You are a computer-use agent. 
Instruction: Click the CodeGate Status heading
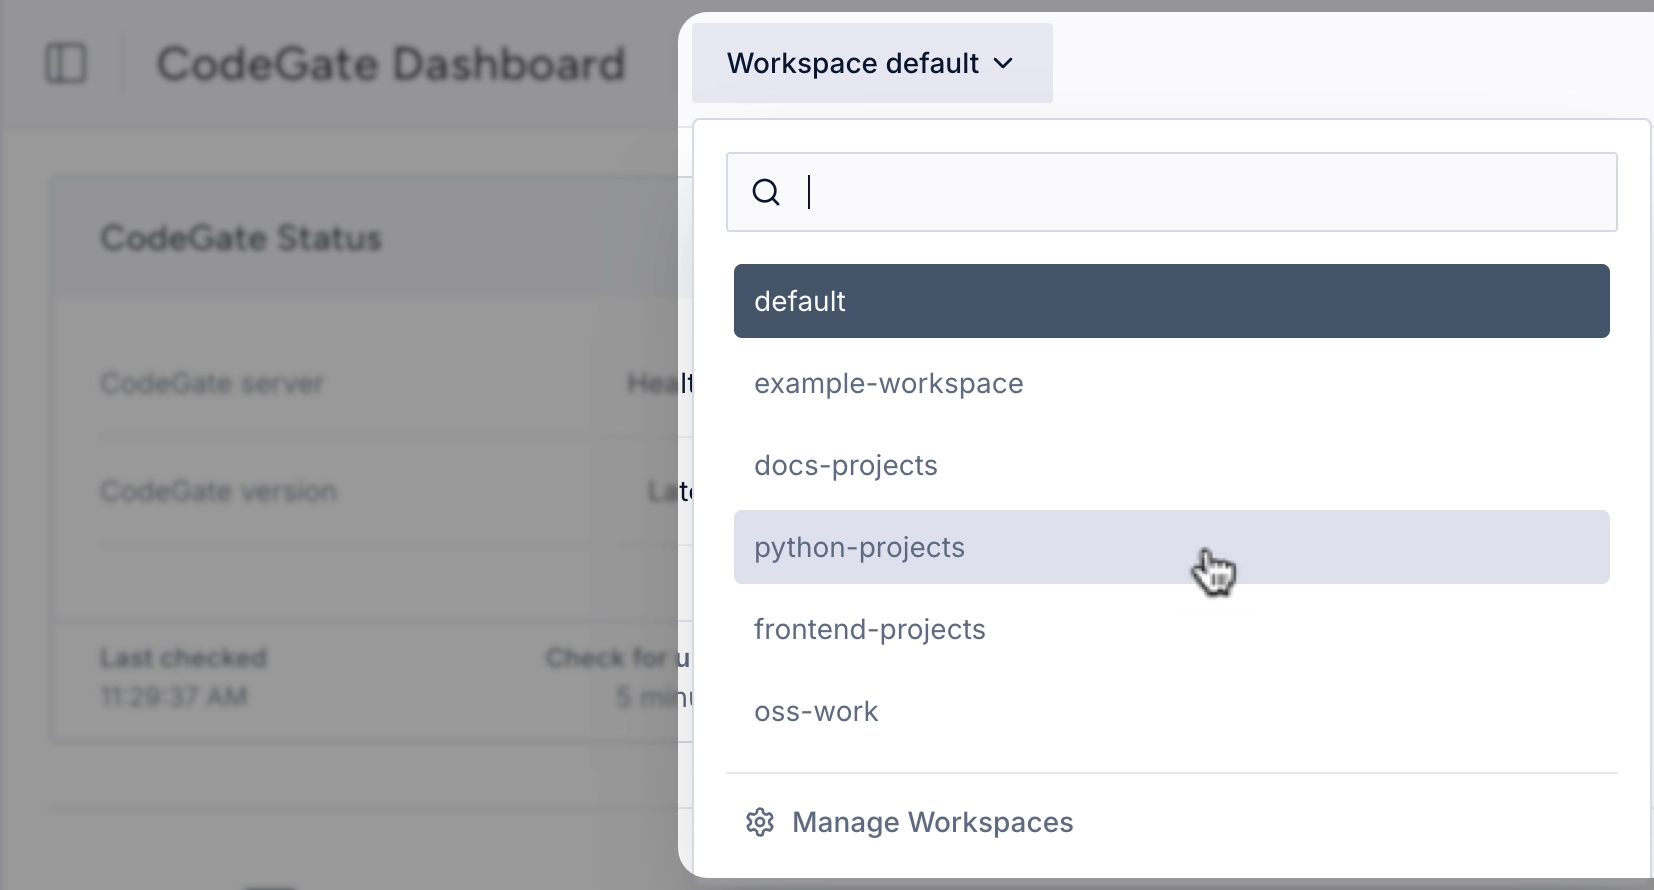pyautogui.click(x=241, y=238)
